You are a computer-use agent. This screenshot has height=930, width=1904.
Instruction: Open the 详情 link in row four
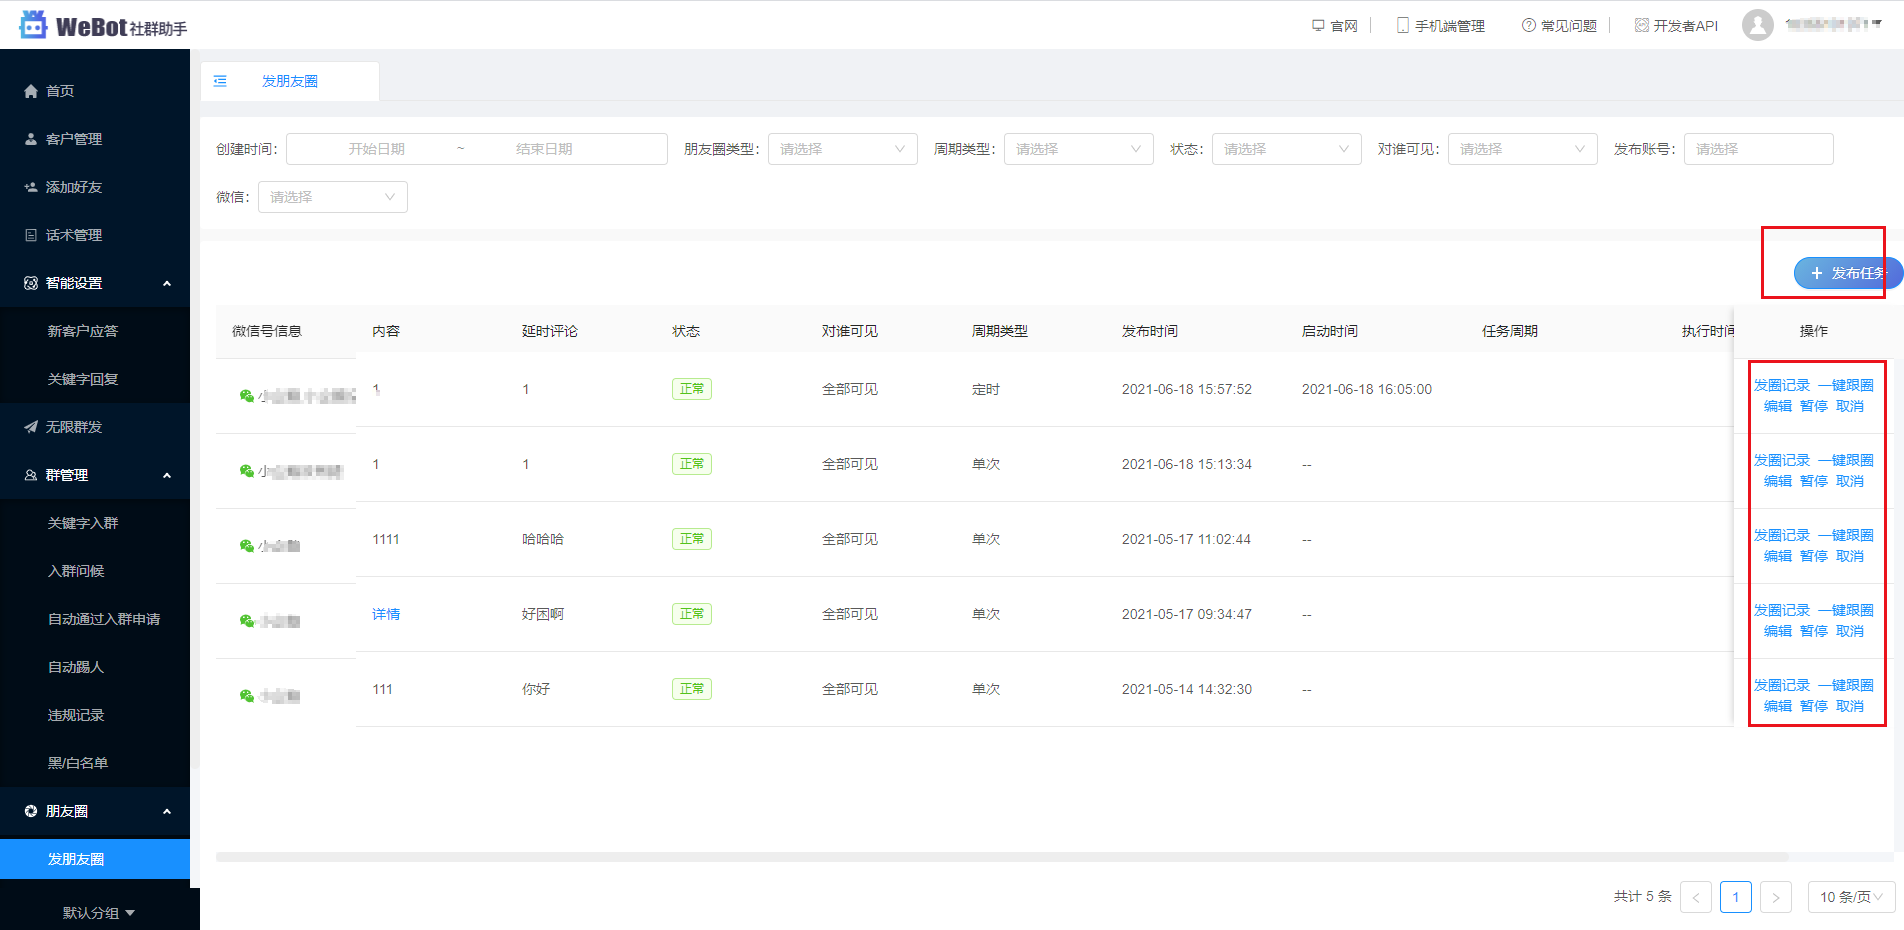click(x=386, y=614)
